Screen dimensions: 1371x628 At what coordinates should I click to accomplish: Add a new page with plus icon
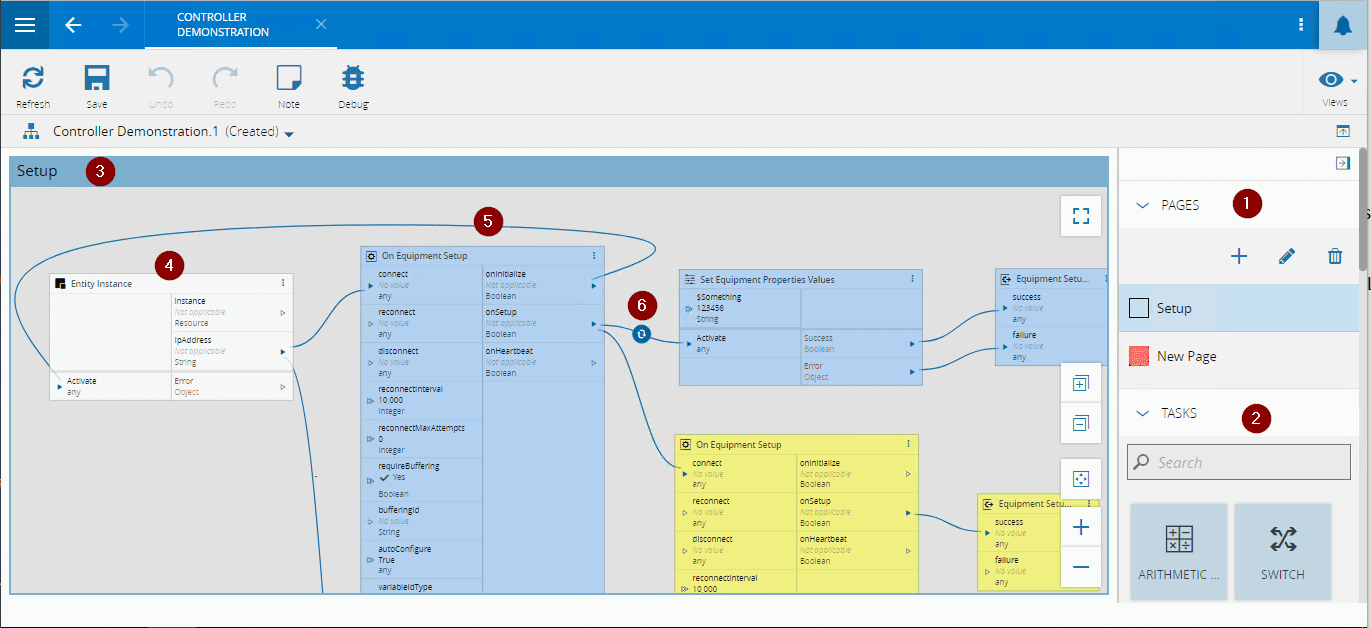1238,256
